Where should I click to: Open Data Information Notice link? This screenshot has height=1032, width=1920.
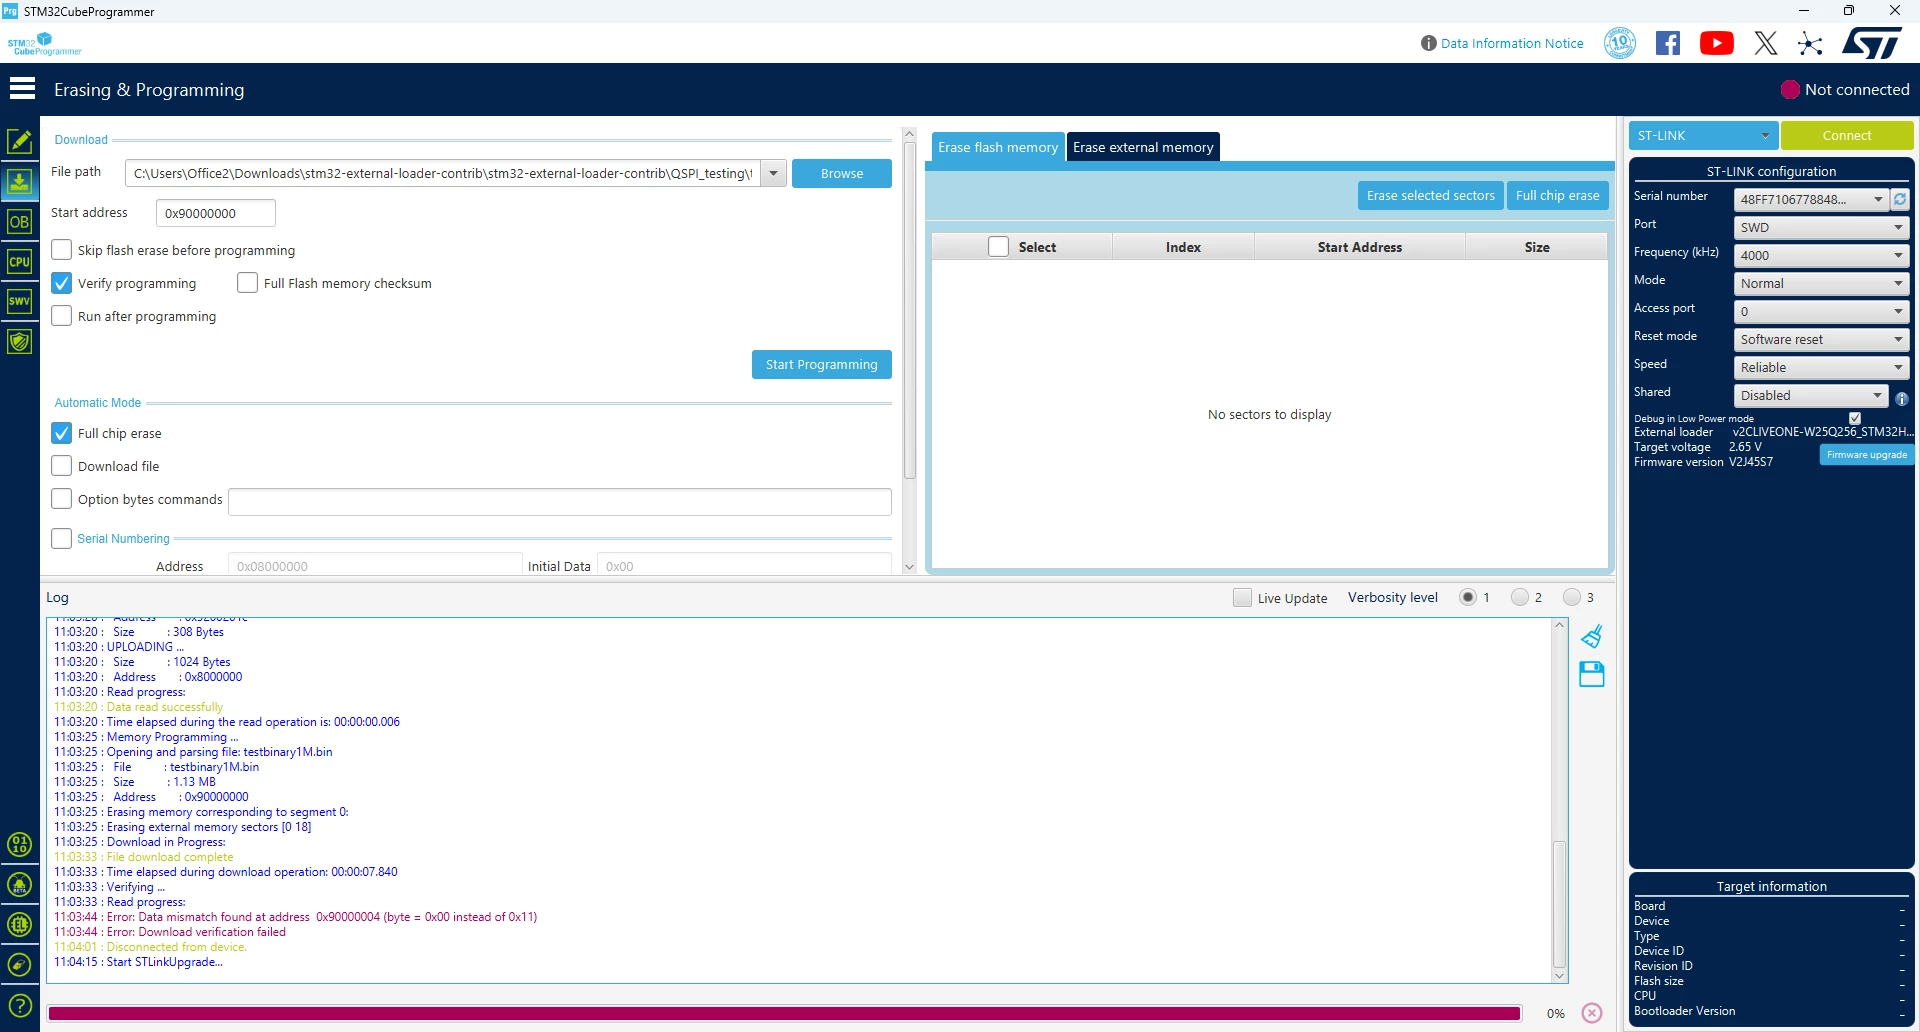point(1512,43)
